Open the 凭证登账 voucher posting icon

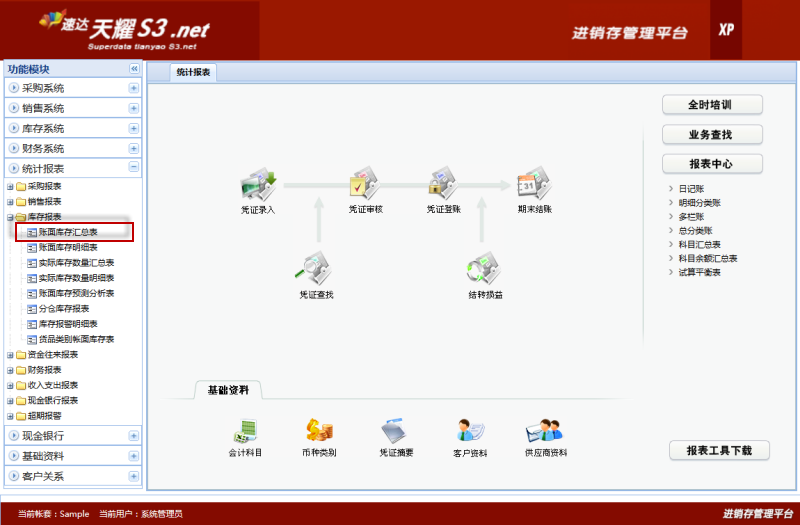coord(443,185)
